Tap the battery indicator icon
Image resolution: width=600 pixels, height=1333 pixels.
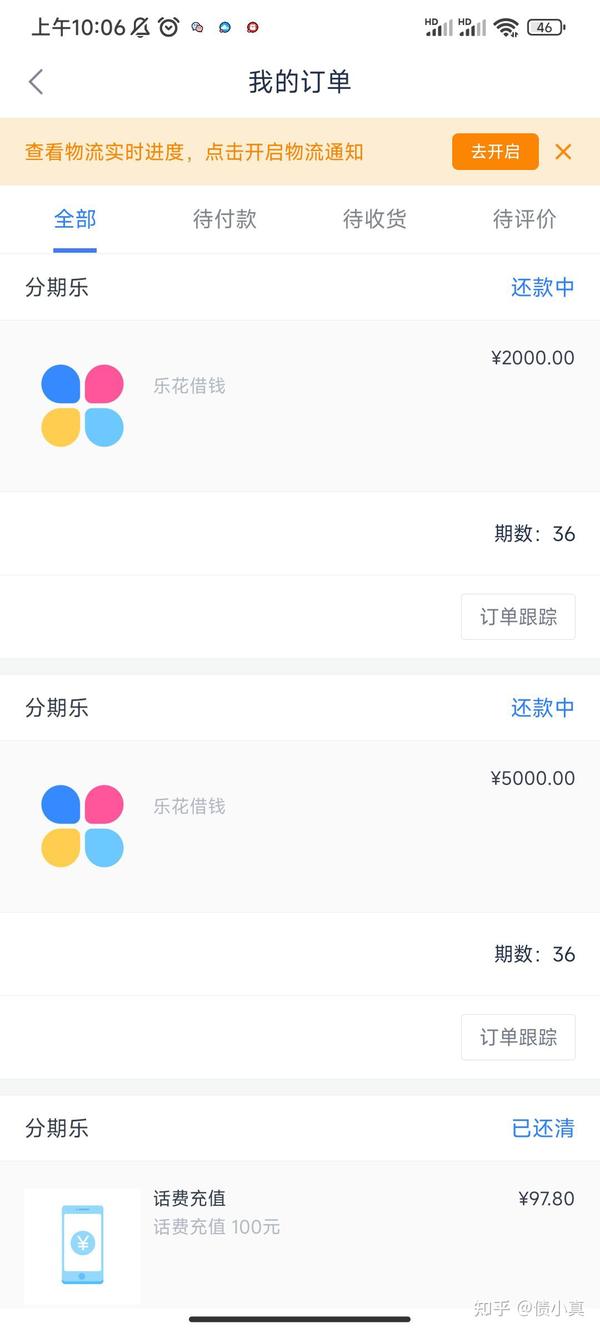[545, 28]
